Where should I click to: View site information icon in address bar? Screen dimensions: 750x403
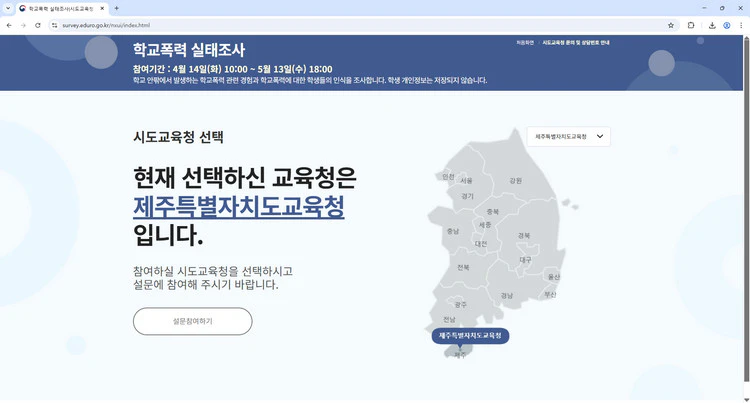click(x=57, y=25)
